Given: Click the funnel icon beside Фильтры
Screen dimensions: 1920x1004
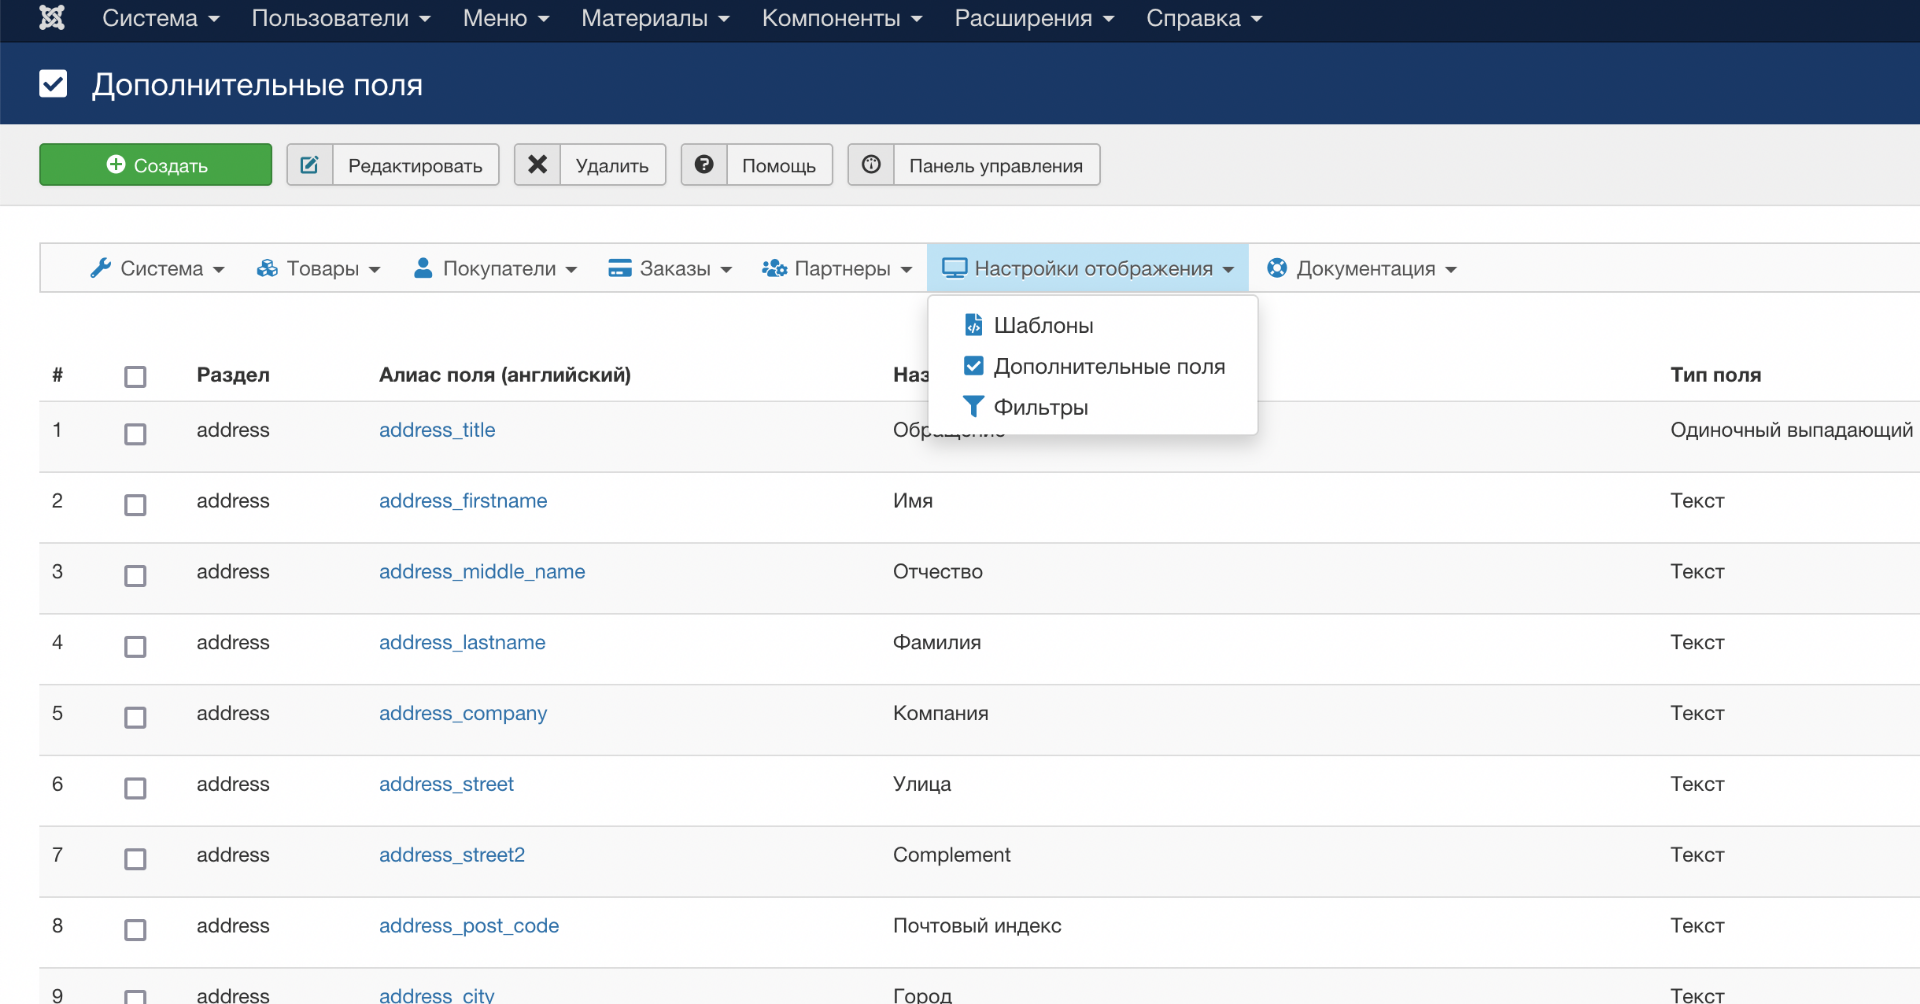Looking at the screenshot, I should 973,407.
